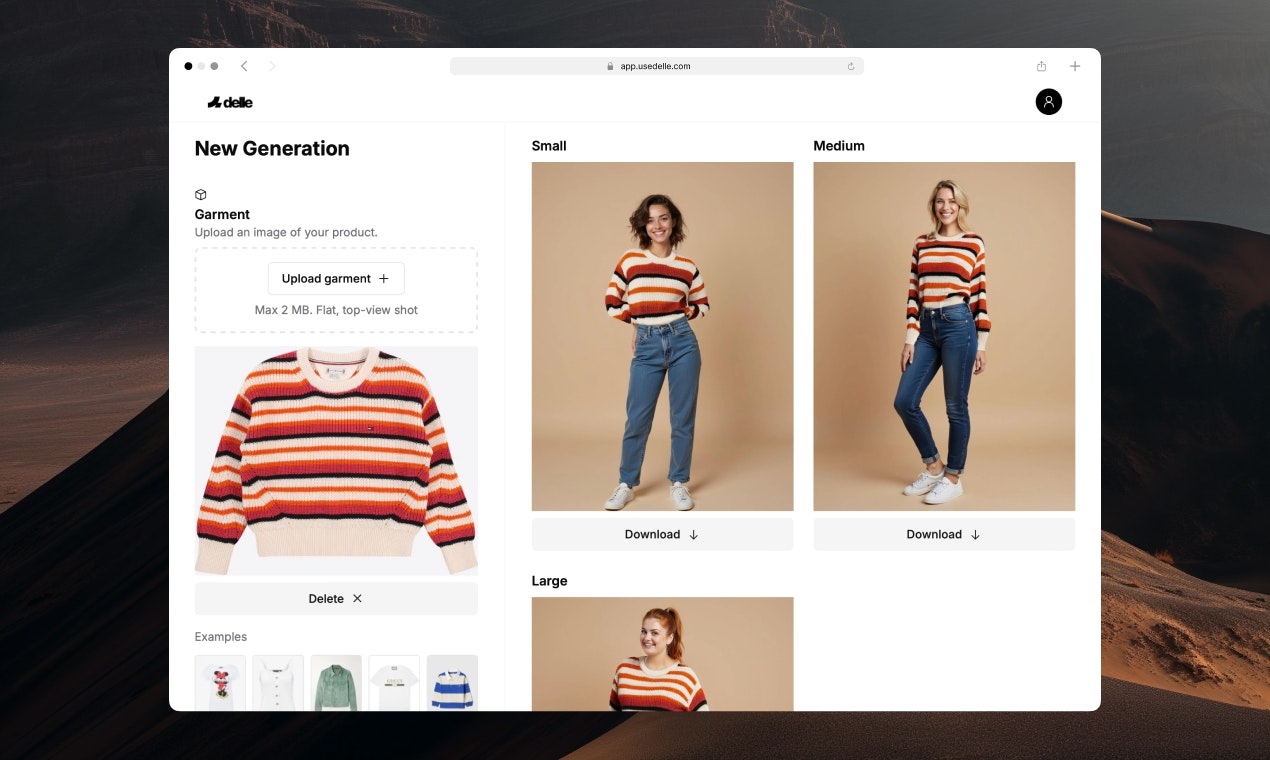1270x760 pixels.
Task: Choose the green jacket example
Action: tap(336, 683)
